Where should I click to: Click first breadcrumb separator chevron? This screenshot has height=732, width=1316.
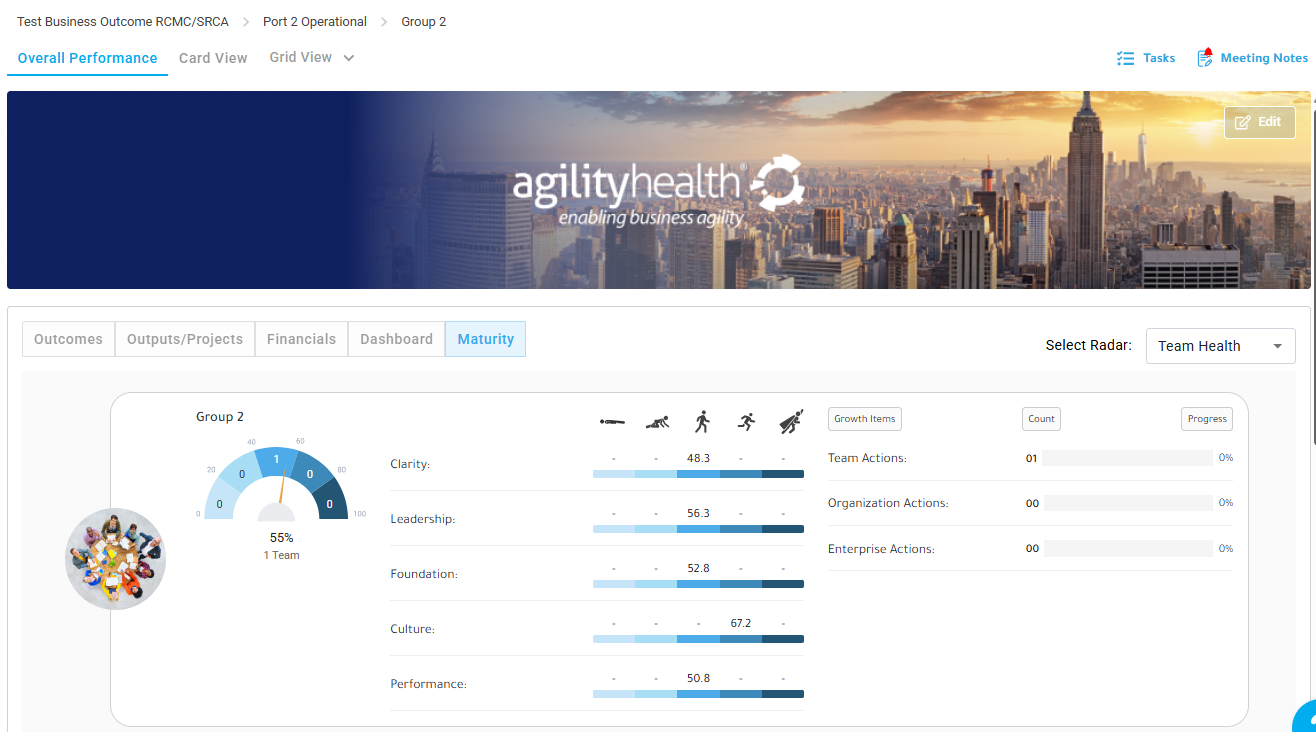pyautogui.click(x=246, y=22)
